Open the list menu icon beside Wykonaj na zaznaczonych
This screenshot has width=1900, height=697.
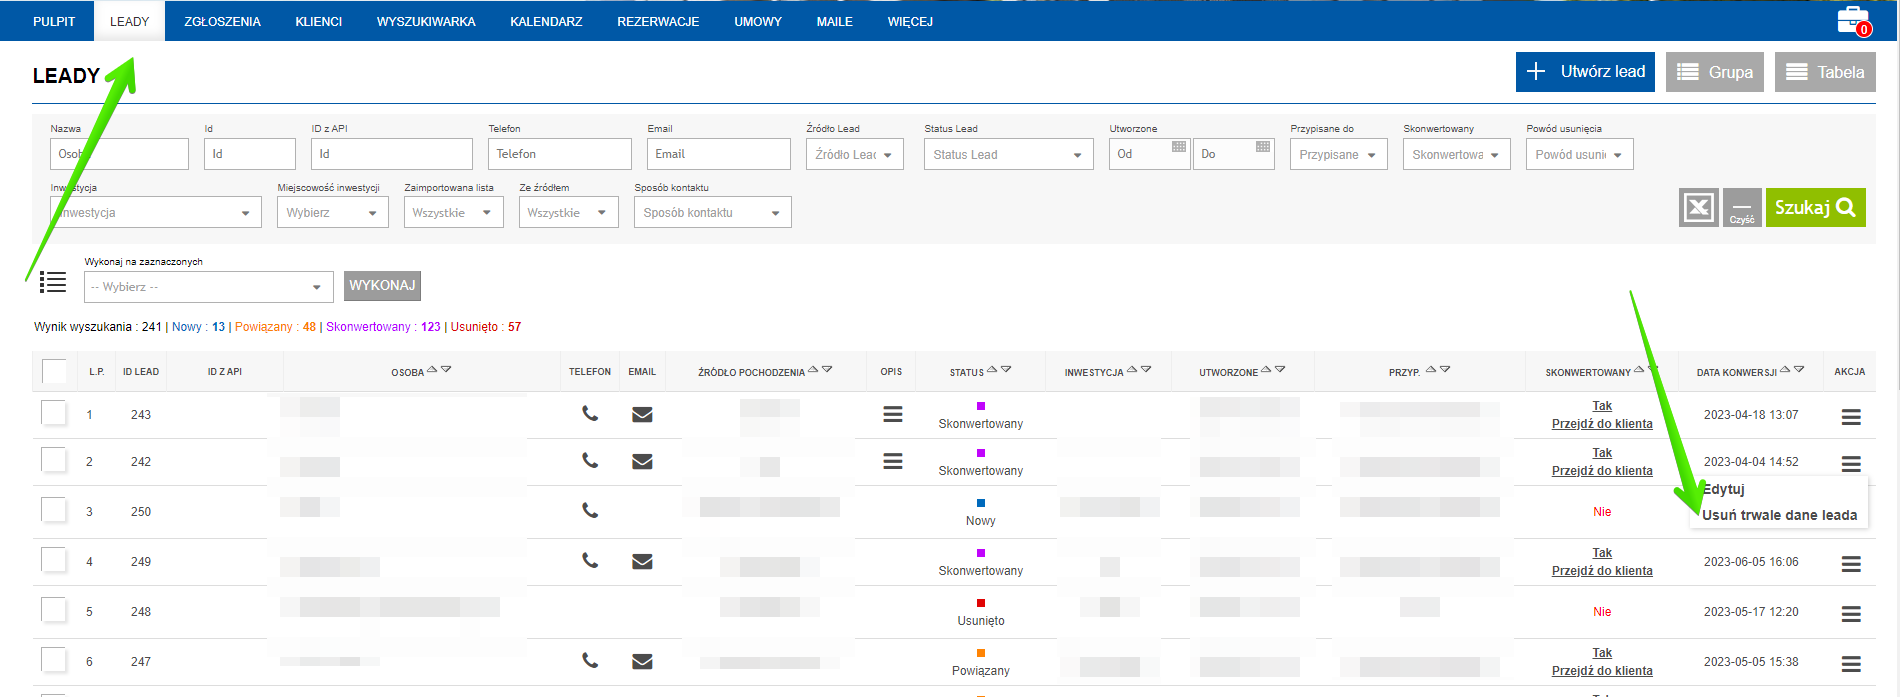pyautogui.click(x=53, y=282)
